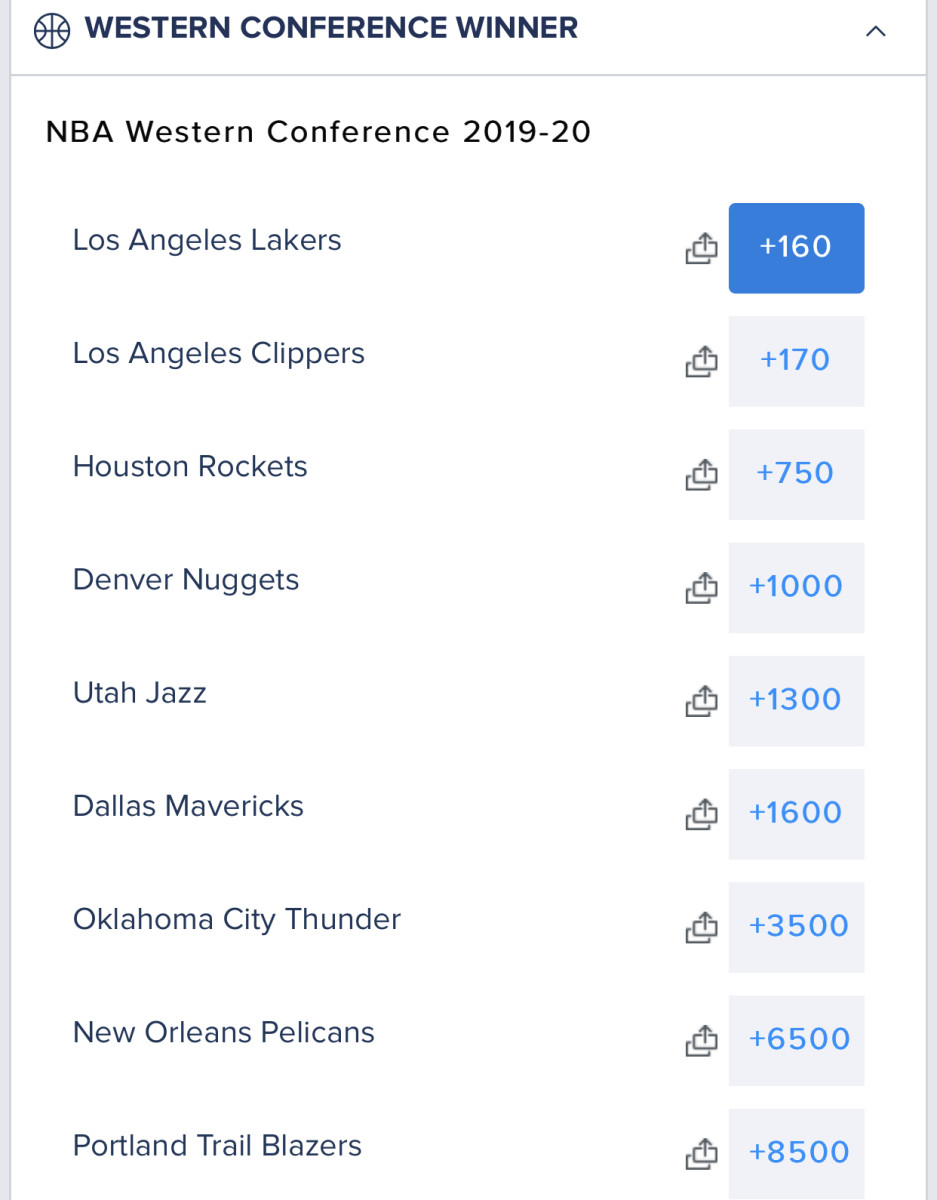The height and width of the screenshot is (1200, 937).
Task: Choose Trail Blazers +8500 odds button
Action: [x=796, y=1152]
